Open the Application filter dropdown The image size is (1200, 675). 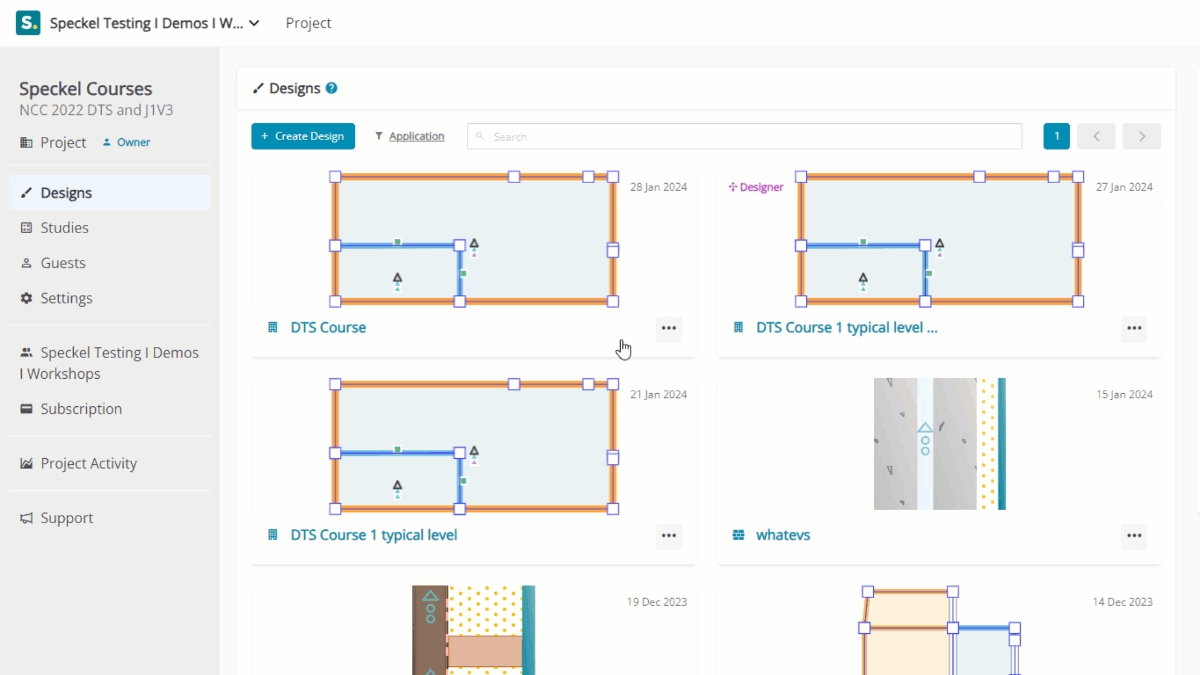(410, 136)
